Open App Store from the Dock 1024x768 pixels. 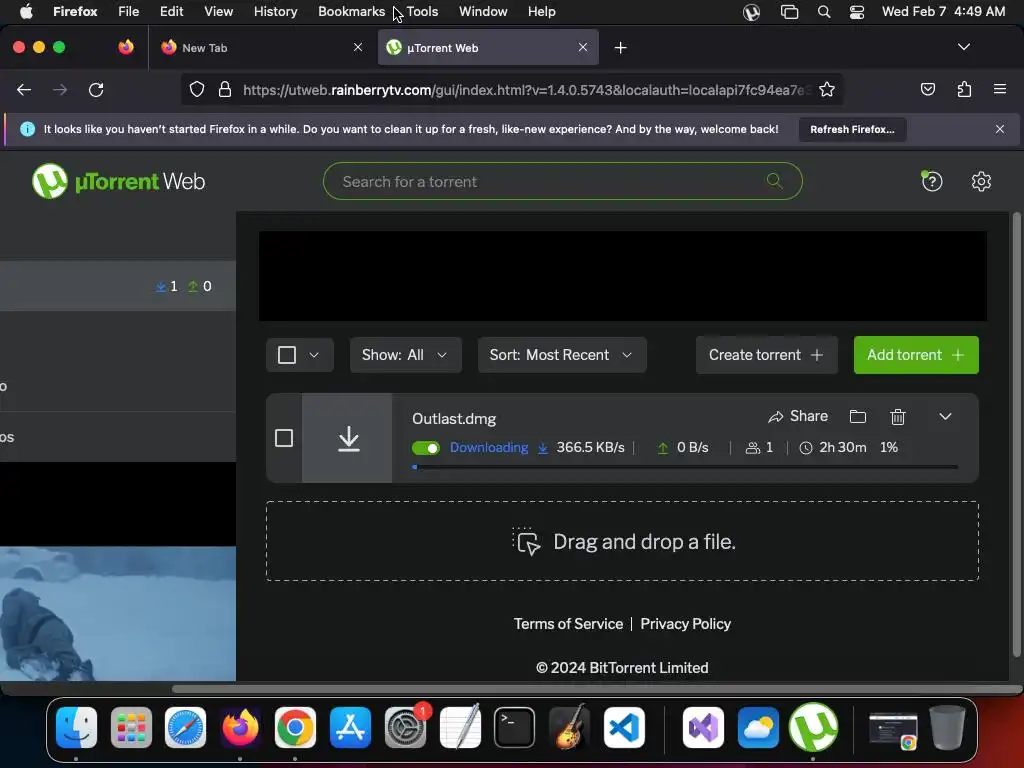point(350,727)
